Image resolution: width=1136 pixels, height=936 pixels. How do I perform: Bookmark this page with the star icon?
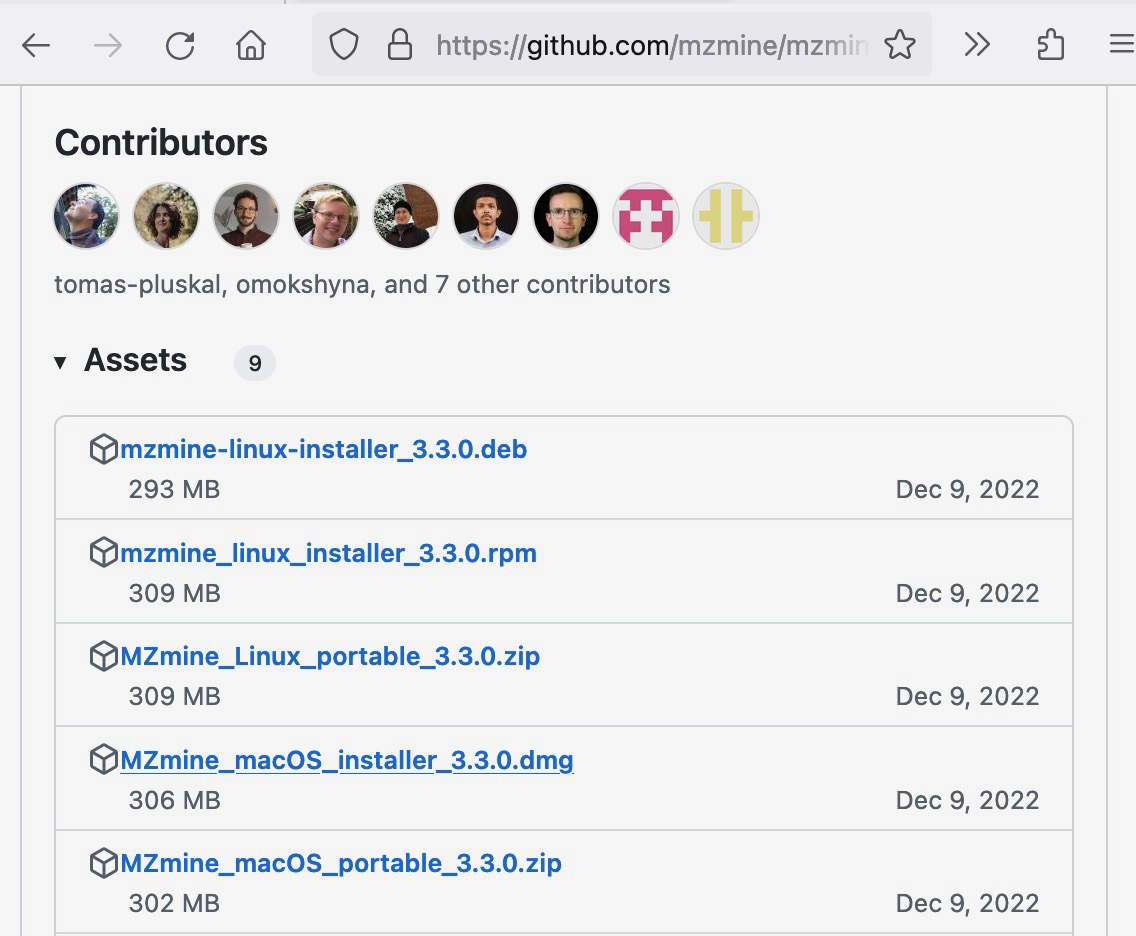(900, 44)
